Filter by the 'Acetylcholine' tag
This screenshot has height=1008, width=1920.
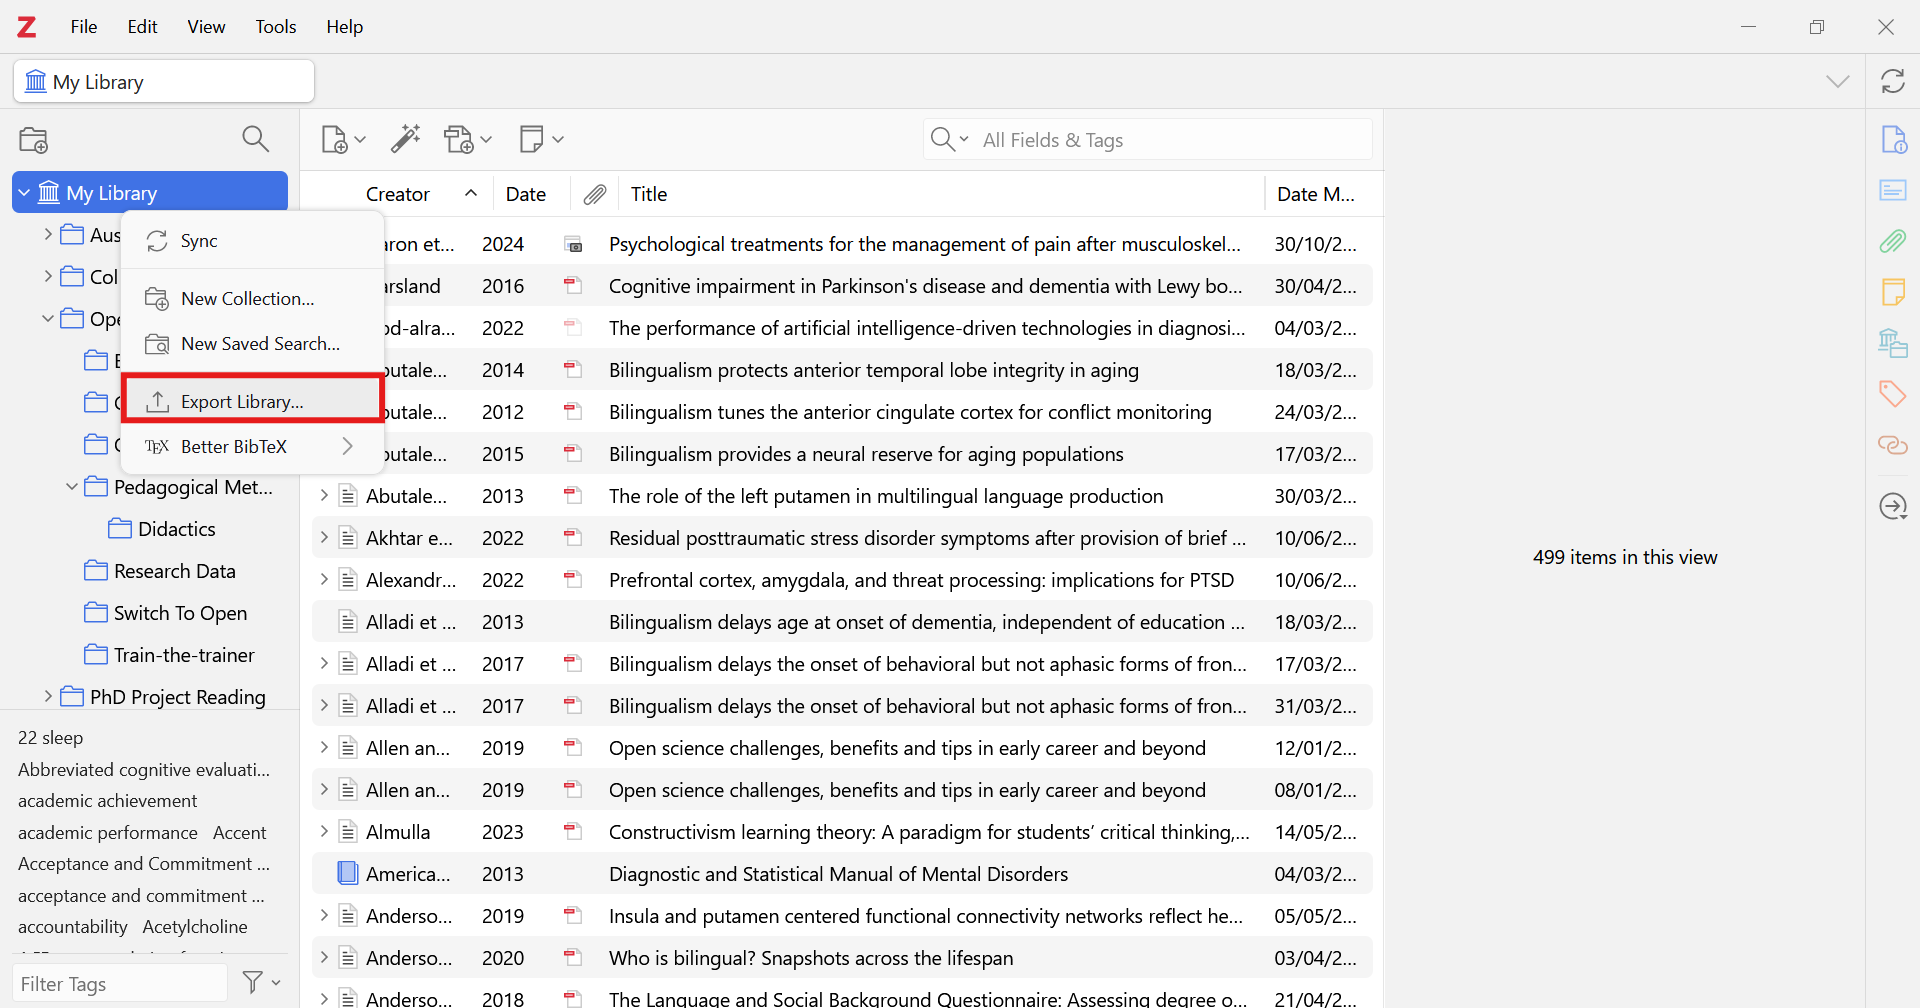coord(195,927)
